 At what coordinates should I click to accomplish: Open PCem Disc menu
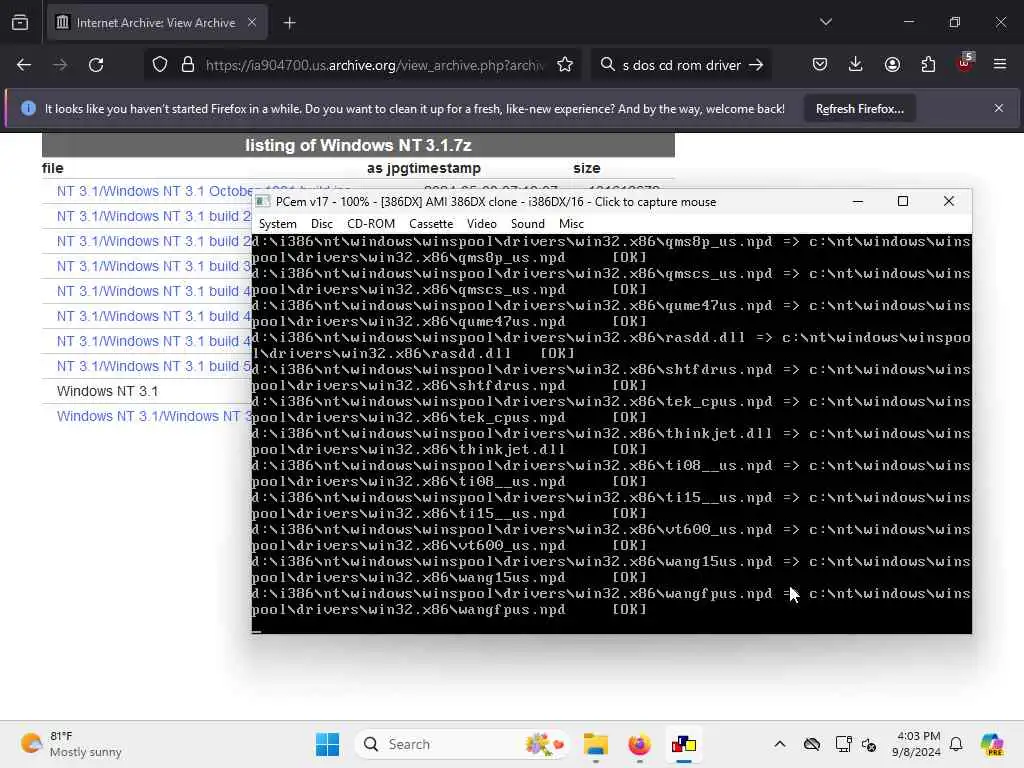(x=321, y=224)
